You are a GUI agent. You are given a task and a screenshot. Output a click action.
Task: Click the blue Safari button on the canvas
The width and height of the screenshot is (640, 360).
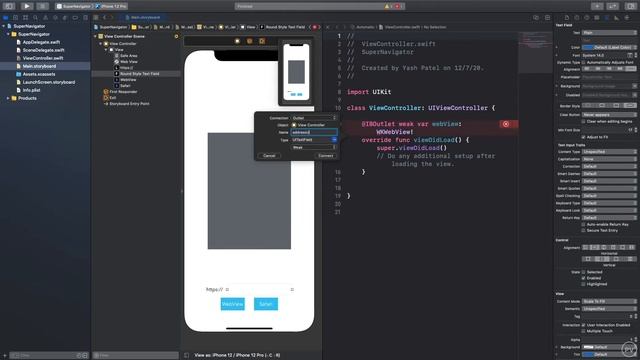(266, 304)
